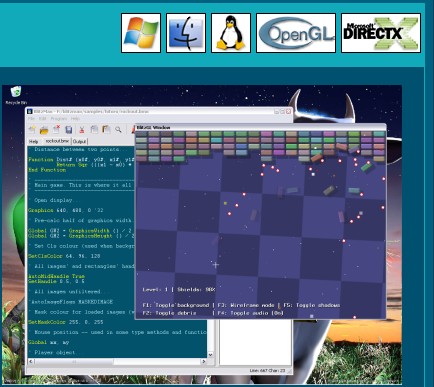Screen dimensions: 434x387
Task: Click the Copy toolbar icon
Action: (94, 130)
